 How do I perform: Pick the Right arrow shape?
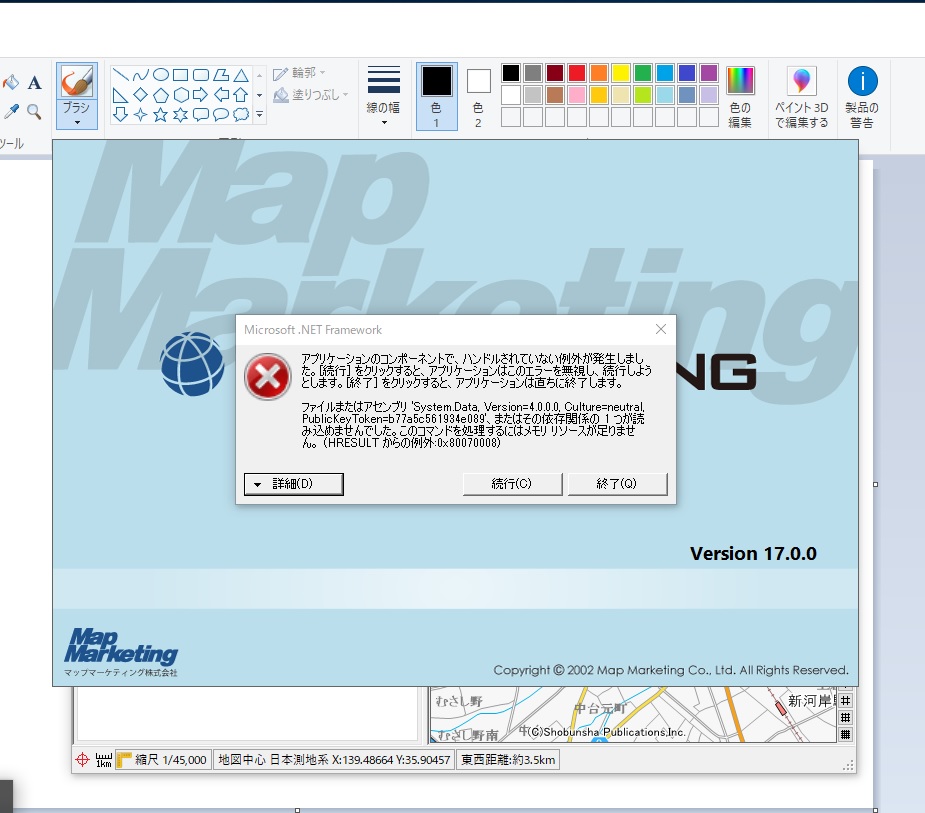(x=201, y=95)
